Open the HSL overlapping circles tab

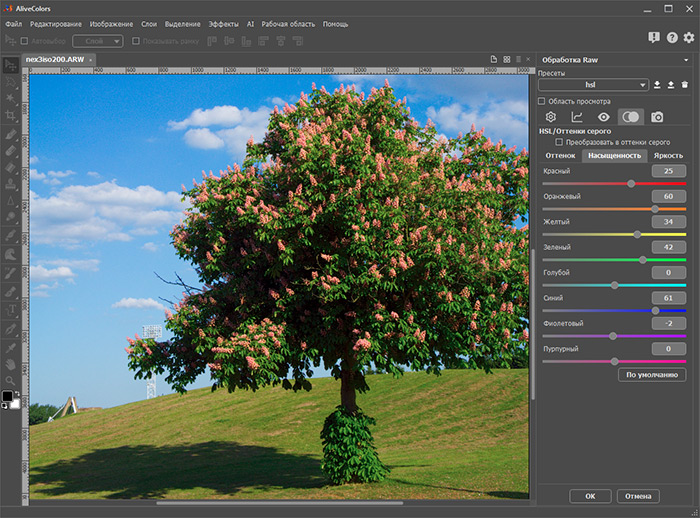pos(630,117)
